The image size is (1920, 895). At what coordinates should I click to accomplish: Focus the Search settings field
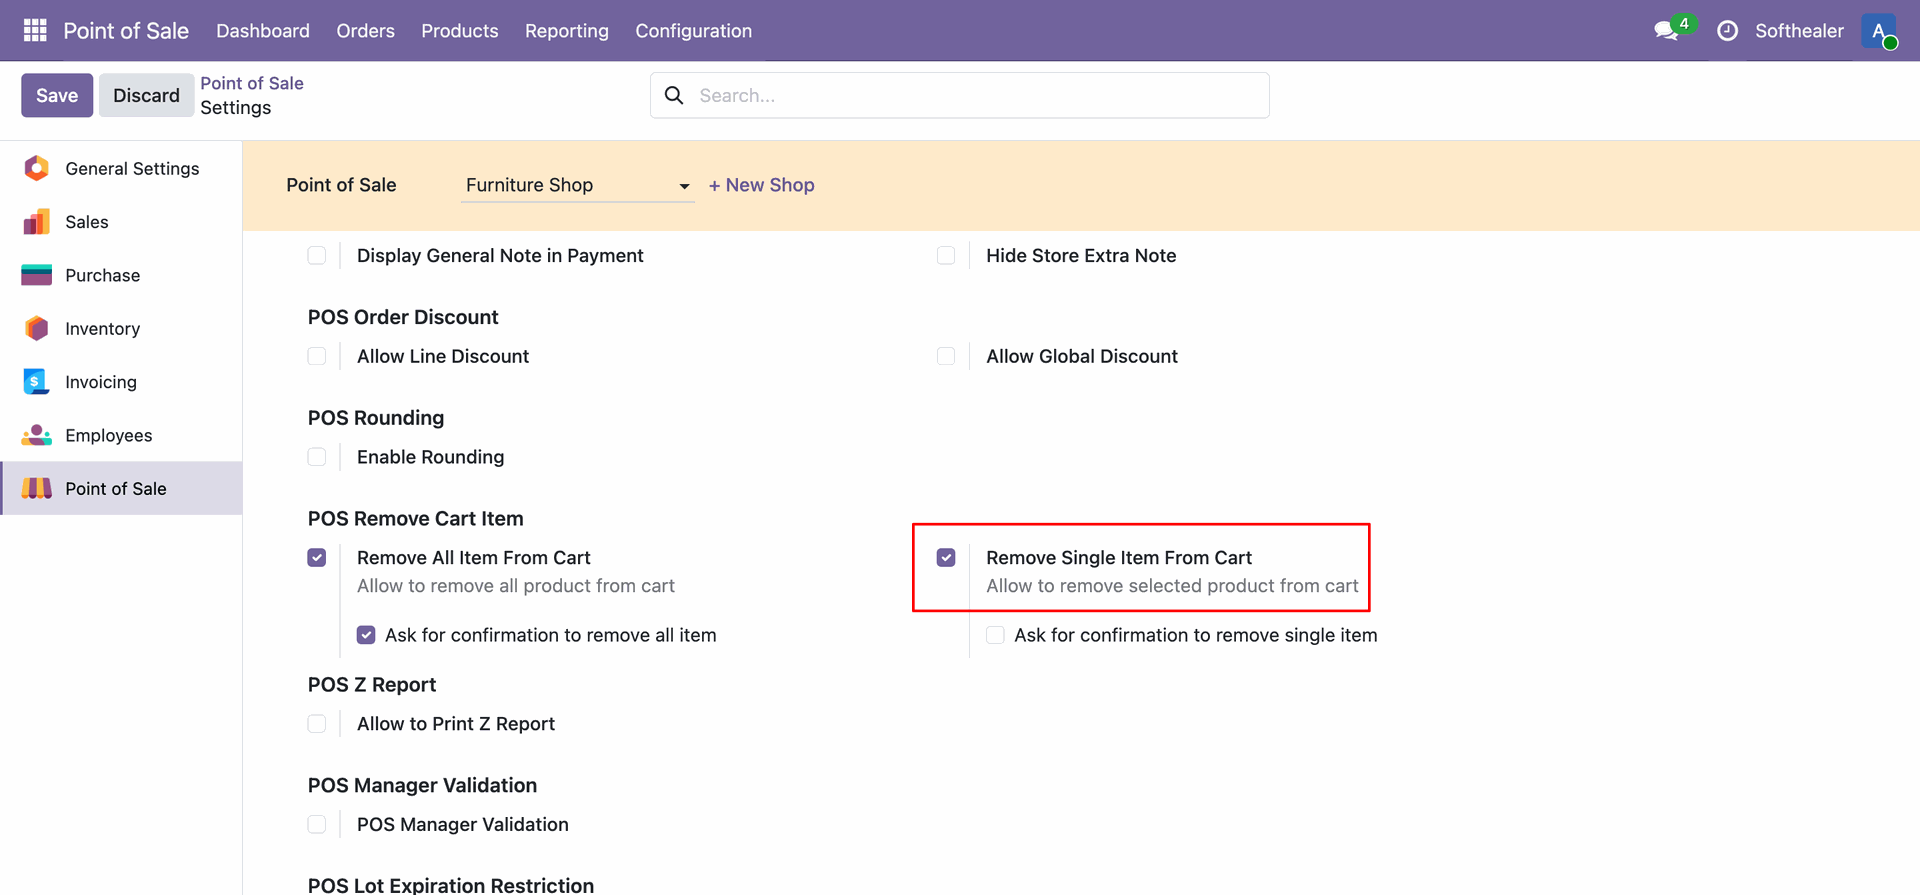960,95
